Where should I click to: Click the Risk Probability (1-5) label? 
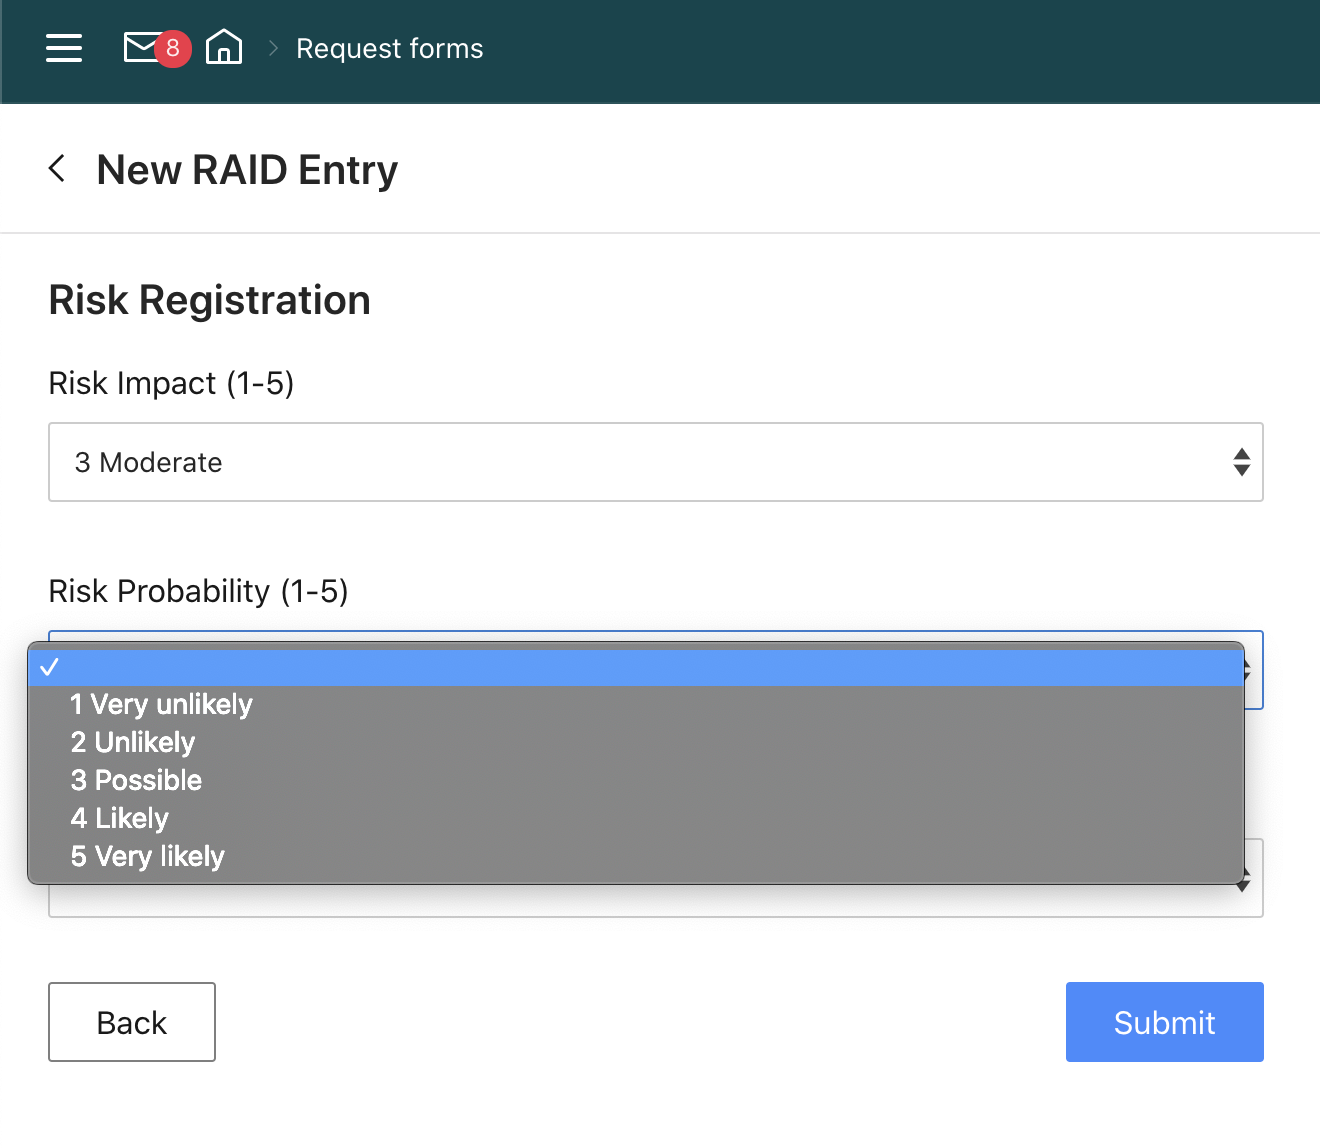pos(198,591)
